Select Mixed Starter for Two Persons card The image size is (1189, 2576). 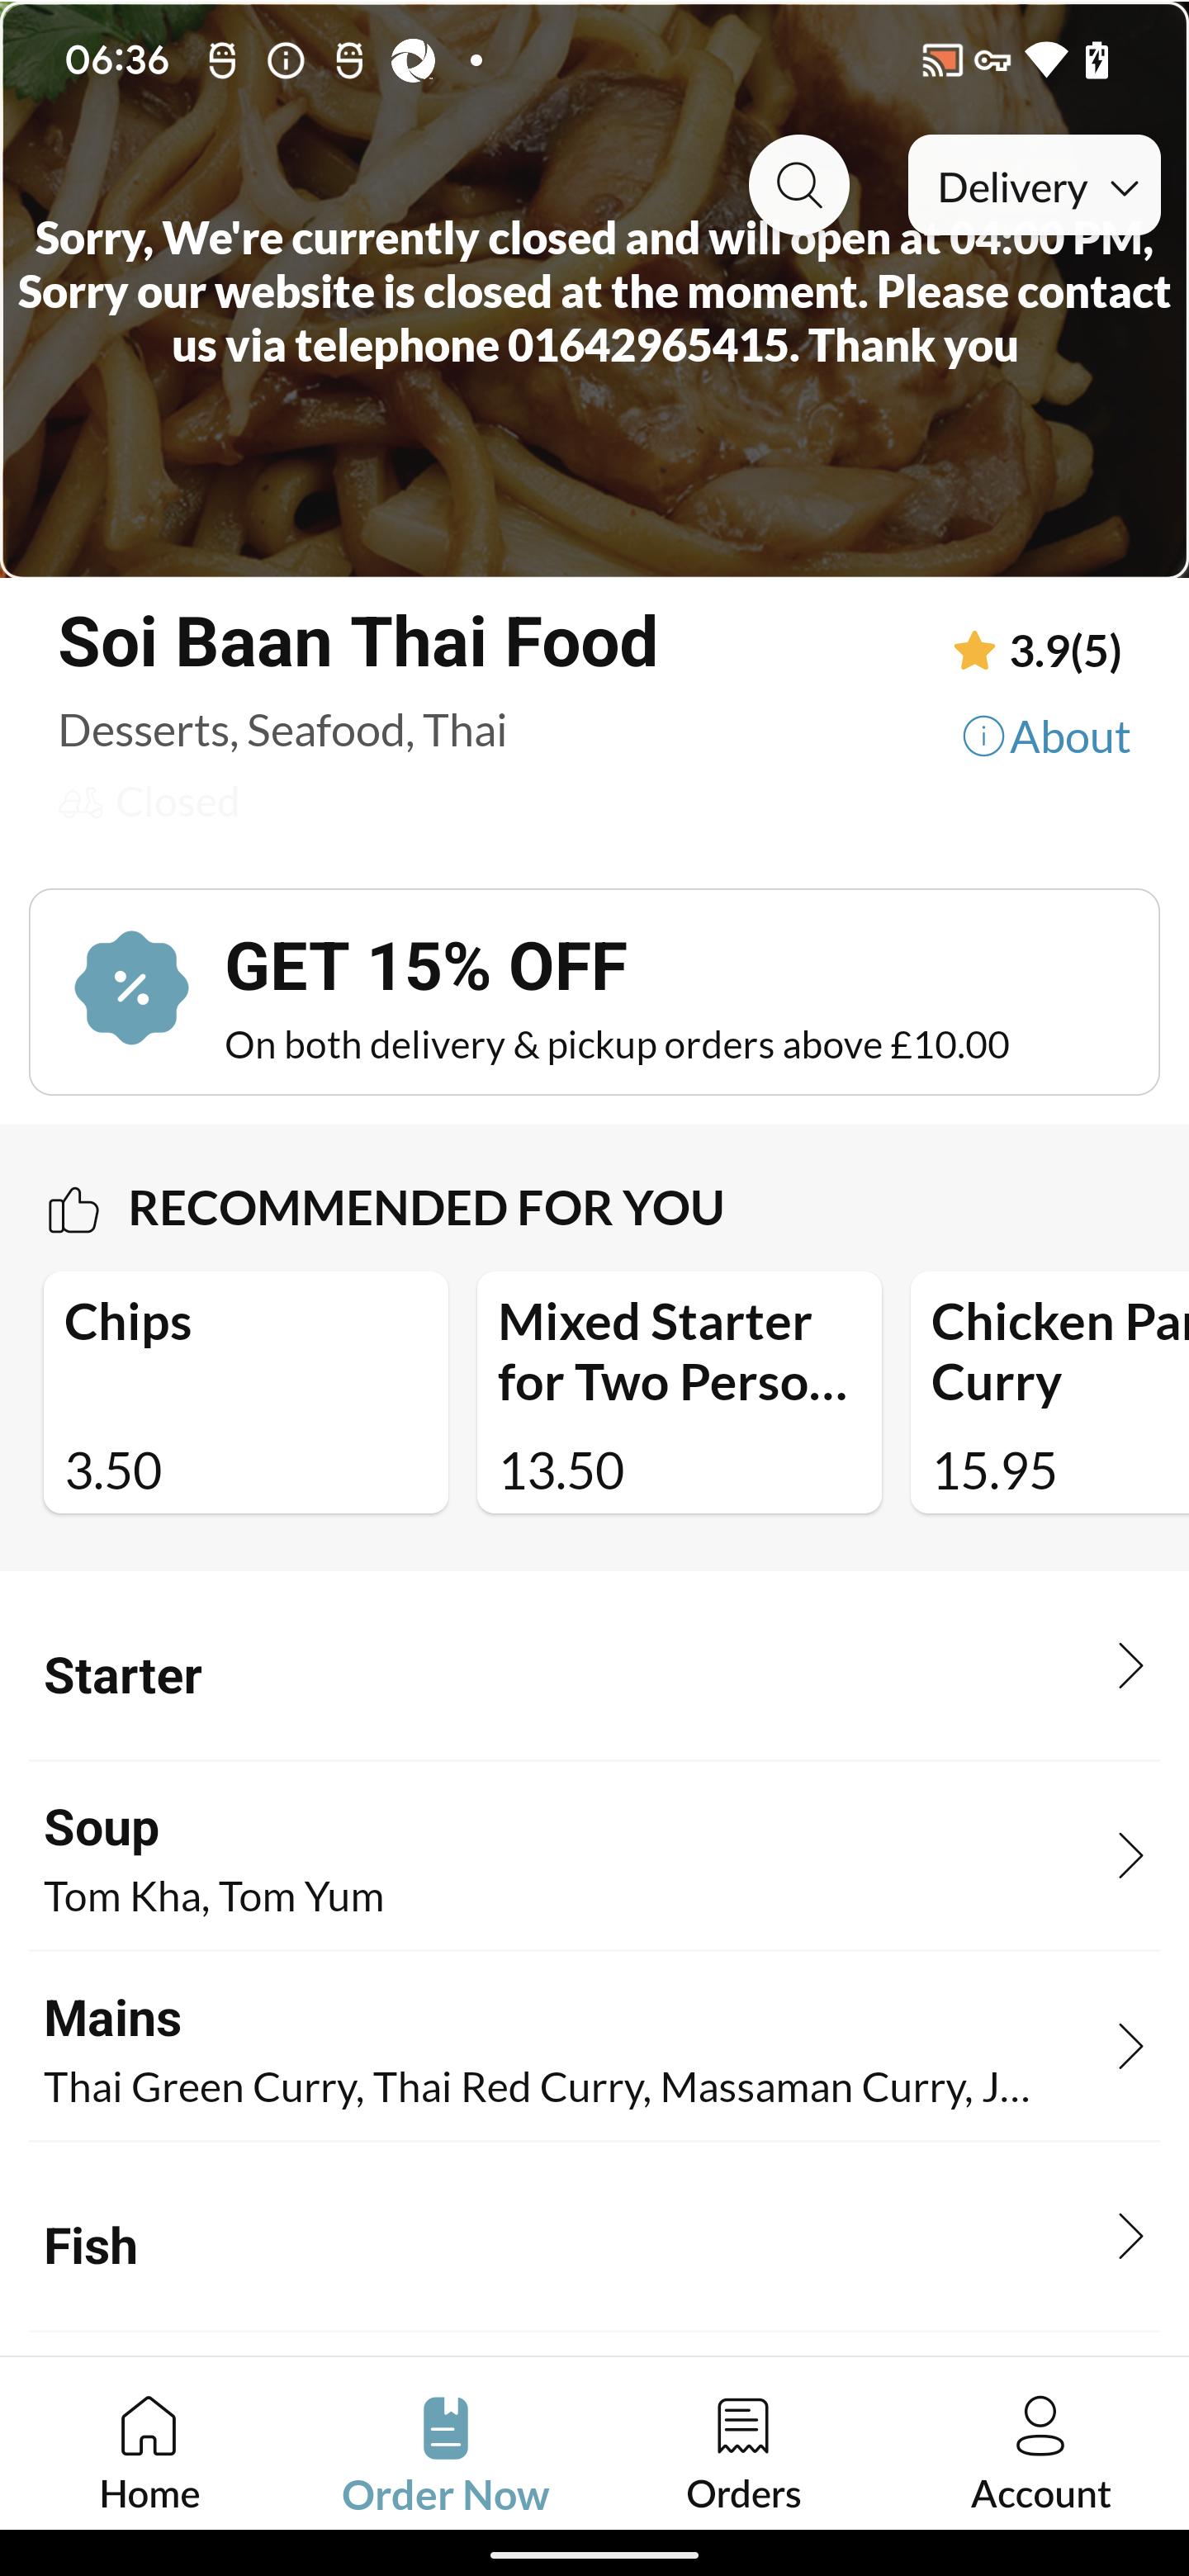pos(679,1392)
